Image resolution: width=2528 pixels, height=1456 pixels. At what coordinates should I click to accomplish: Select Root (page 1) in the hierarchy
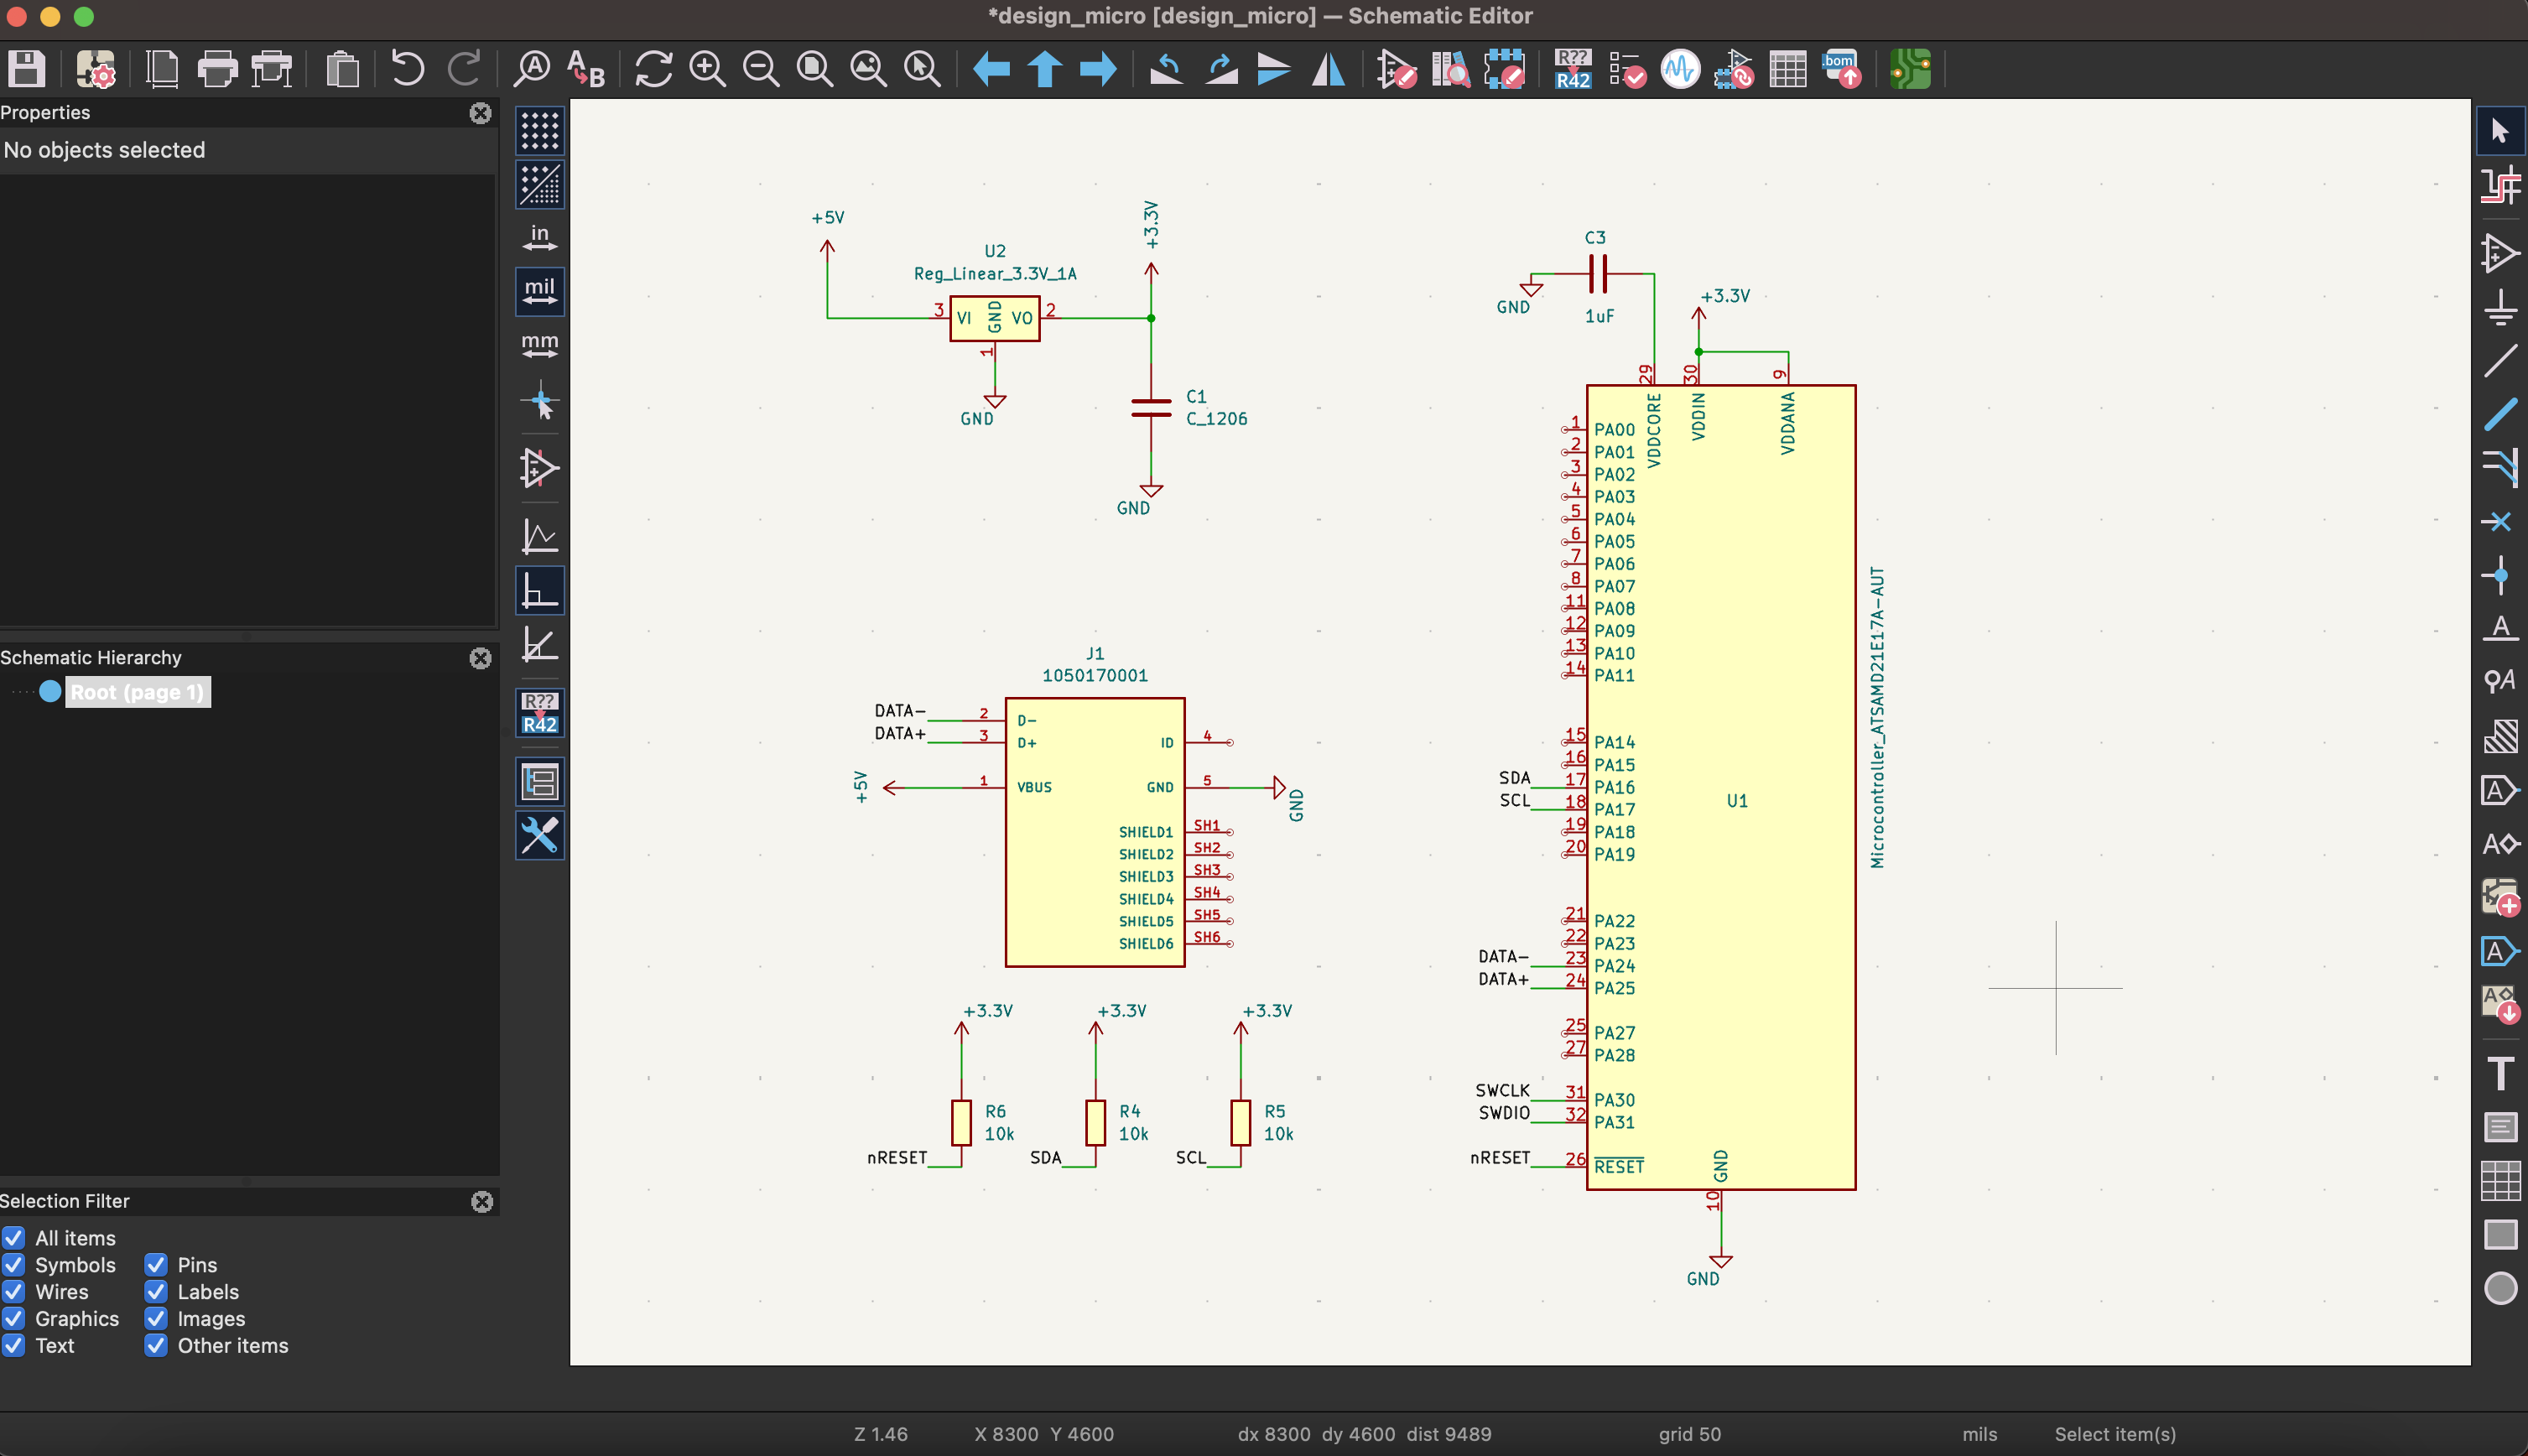click(137, 691)
